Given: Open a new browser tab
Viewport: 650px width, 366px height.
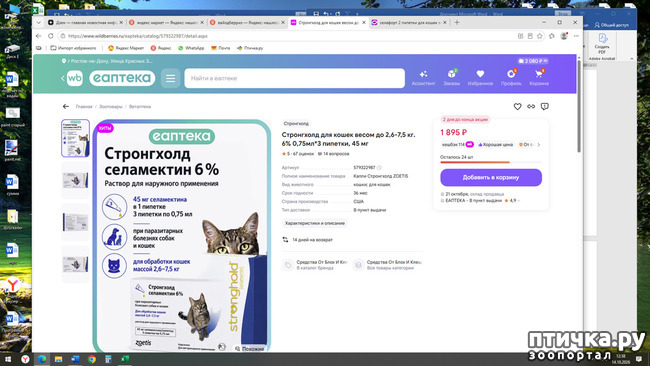Looking at the screenshot, I should pos(457,22).
